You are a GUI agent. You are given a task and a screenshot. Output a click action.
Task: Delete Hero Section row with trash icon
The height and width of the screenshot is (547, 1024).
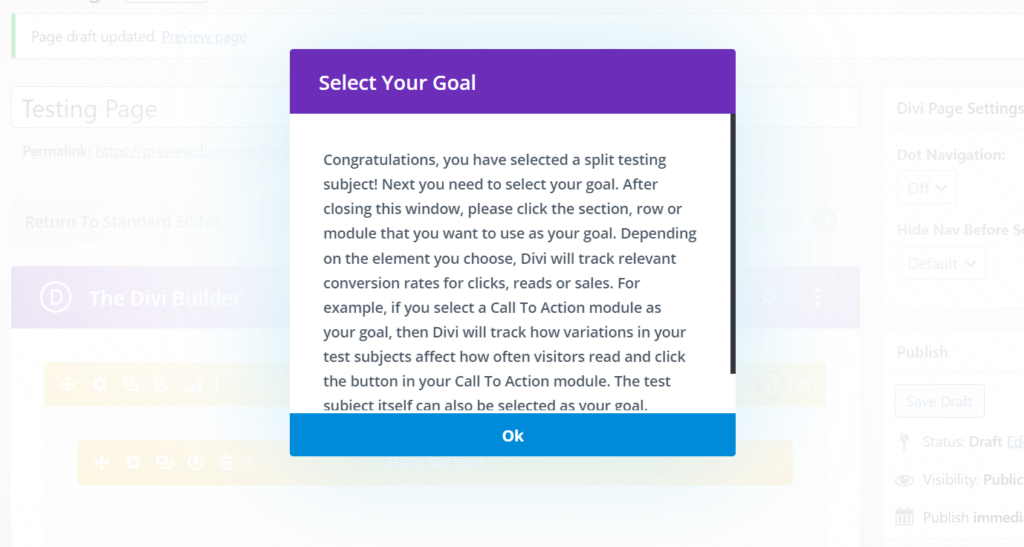click(x=226, y=463)
